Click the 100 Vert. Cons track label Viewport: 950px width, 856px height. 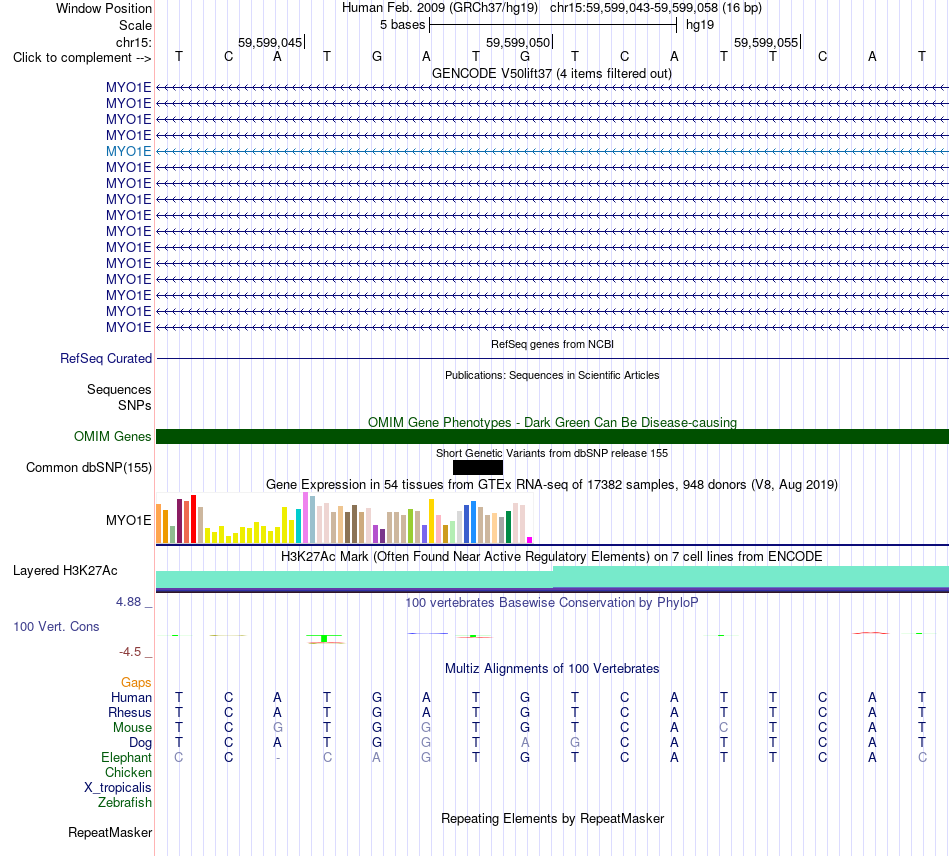pyautogui.click(x=56, y=626)
